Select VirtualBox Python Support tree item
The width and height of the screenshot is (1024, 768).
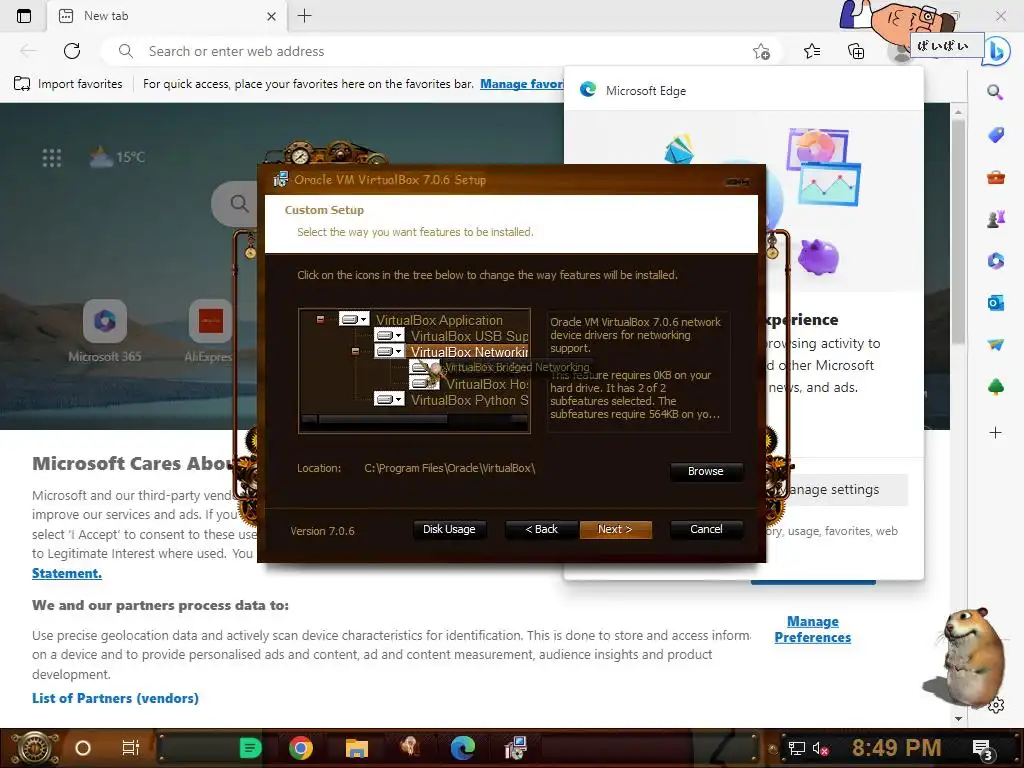pos(469,400)
